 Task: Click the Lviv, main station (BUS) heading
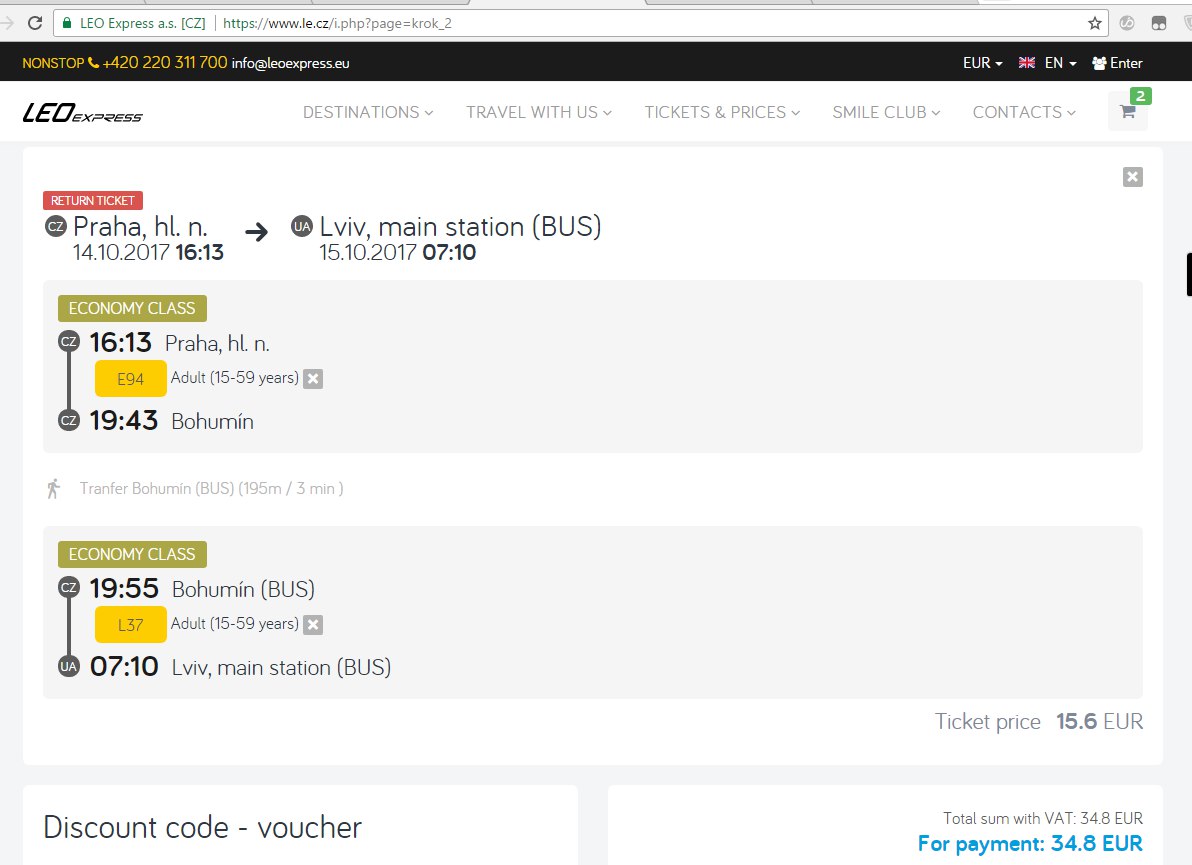461,227
